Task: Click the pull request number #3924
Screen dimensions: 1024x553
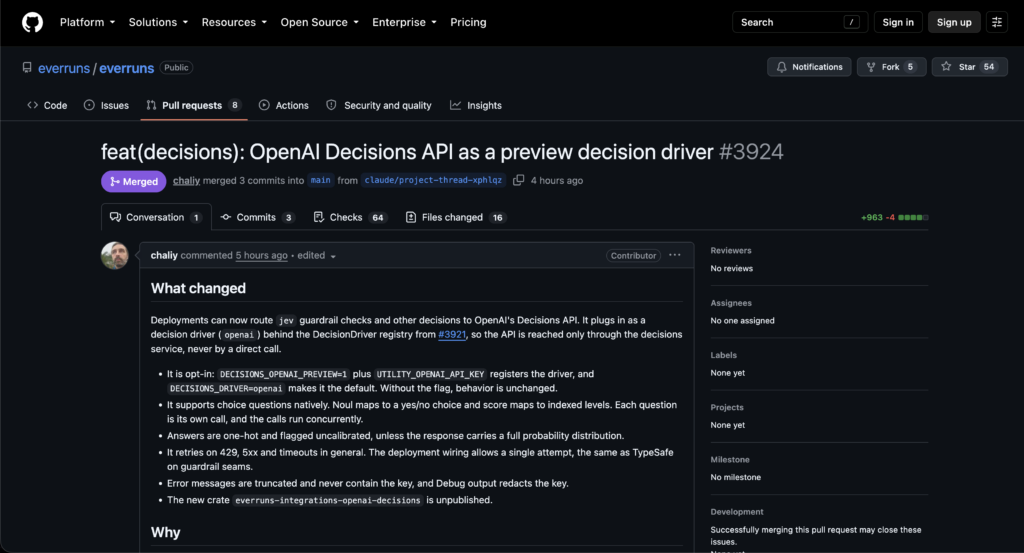Action: point(751,152)
